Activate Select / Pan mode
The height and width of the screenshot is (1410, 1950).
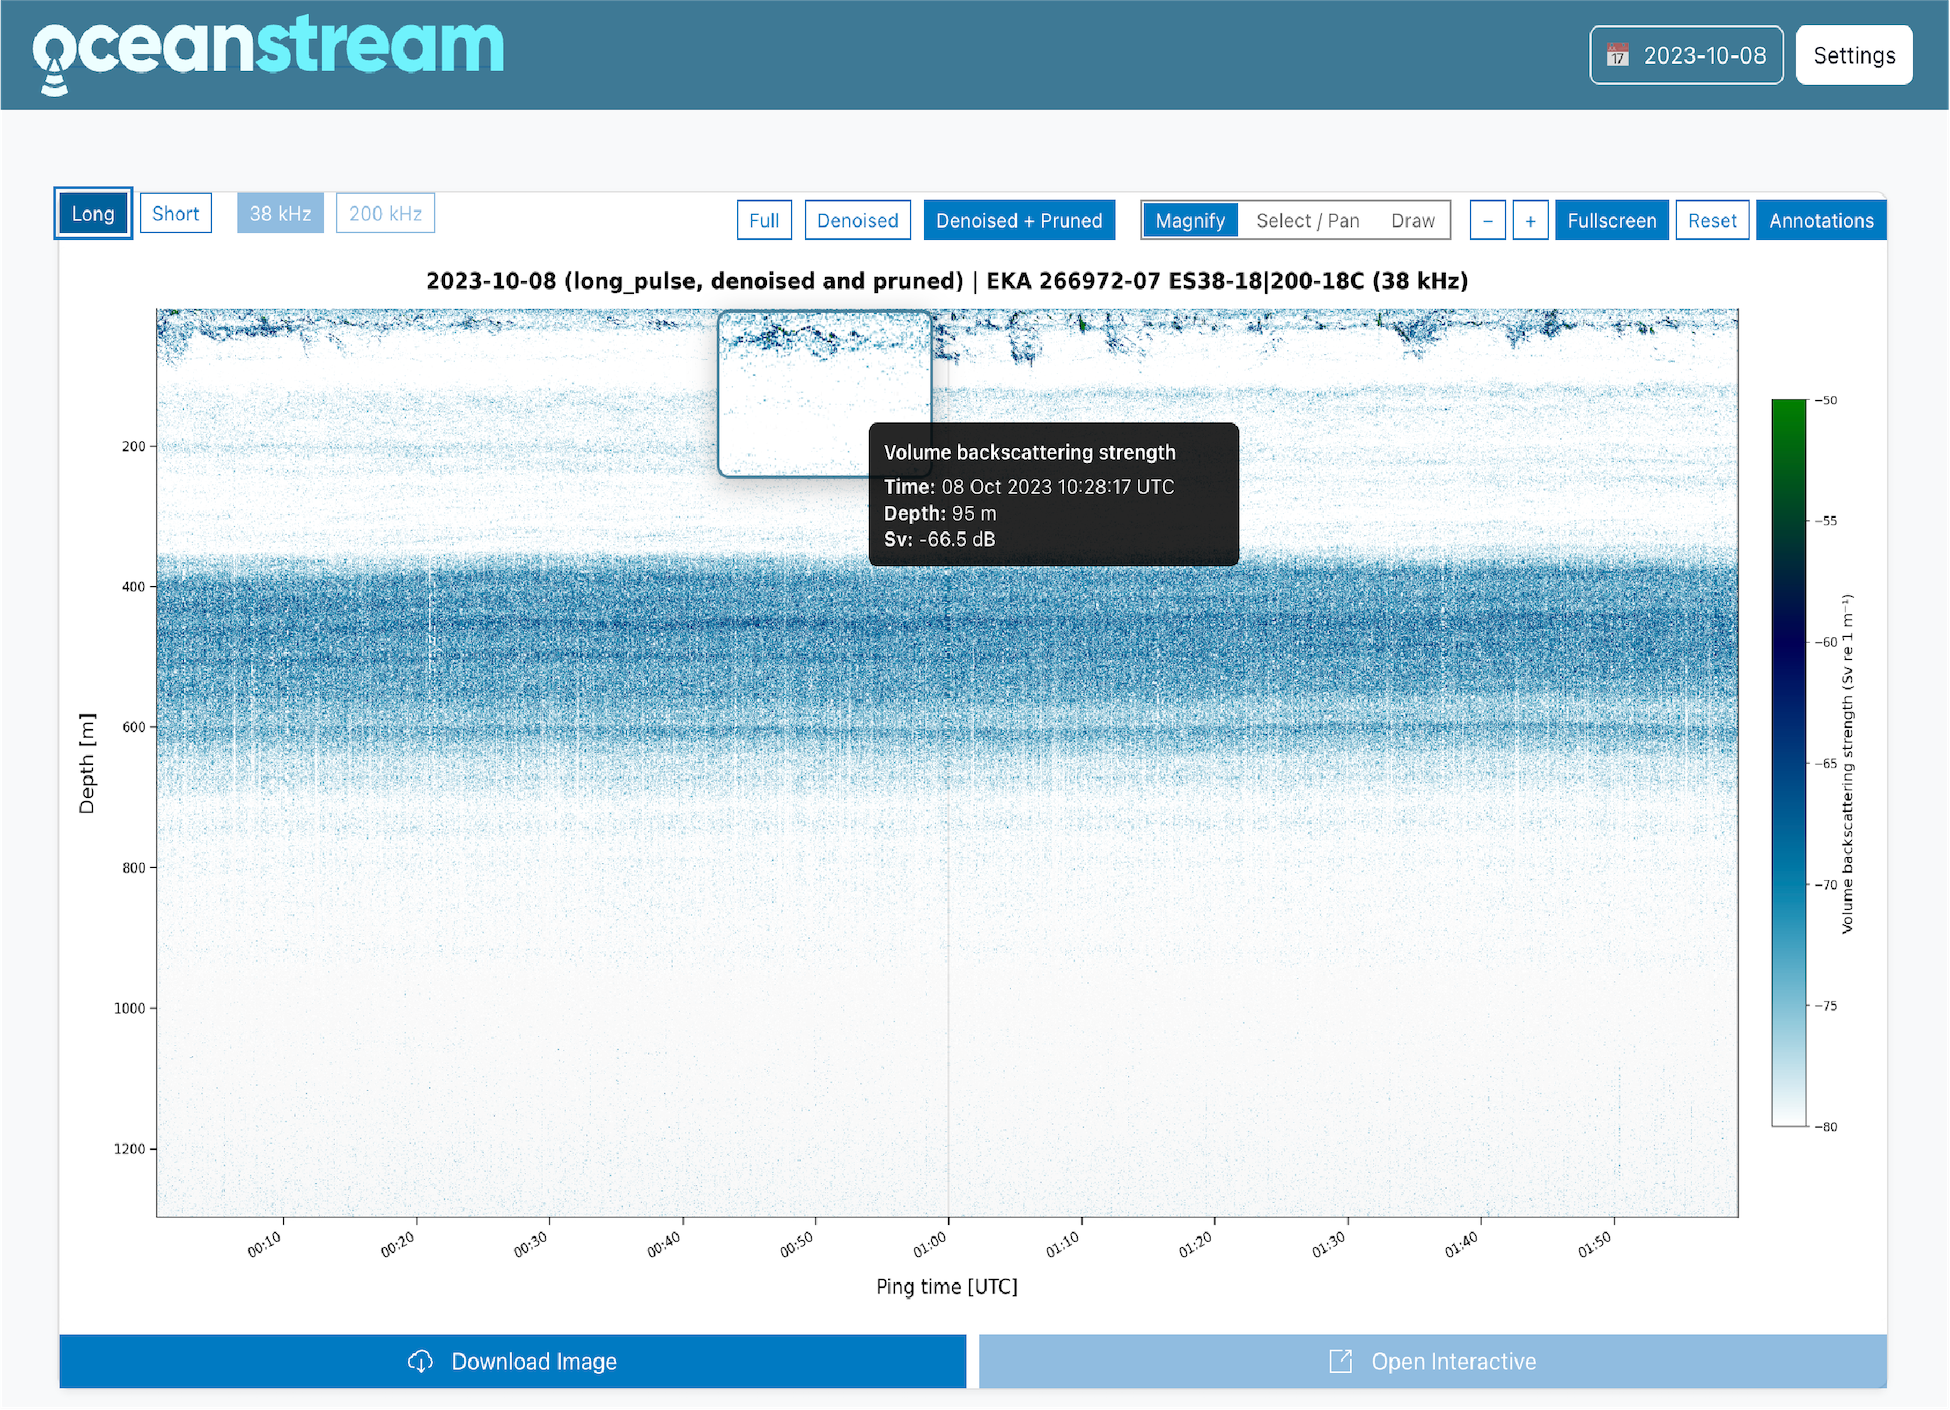pos(1307,220)
